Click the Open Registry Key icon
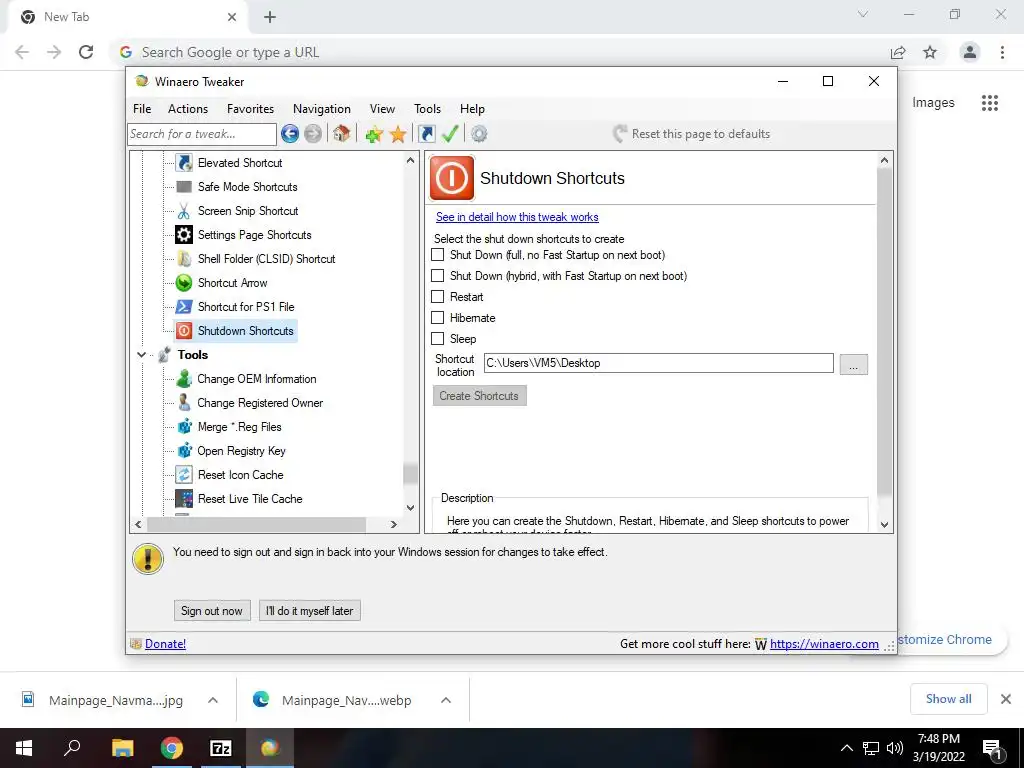Viewport: 1024px width, 768px height. tap(184, 451)
